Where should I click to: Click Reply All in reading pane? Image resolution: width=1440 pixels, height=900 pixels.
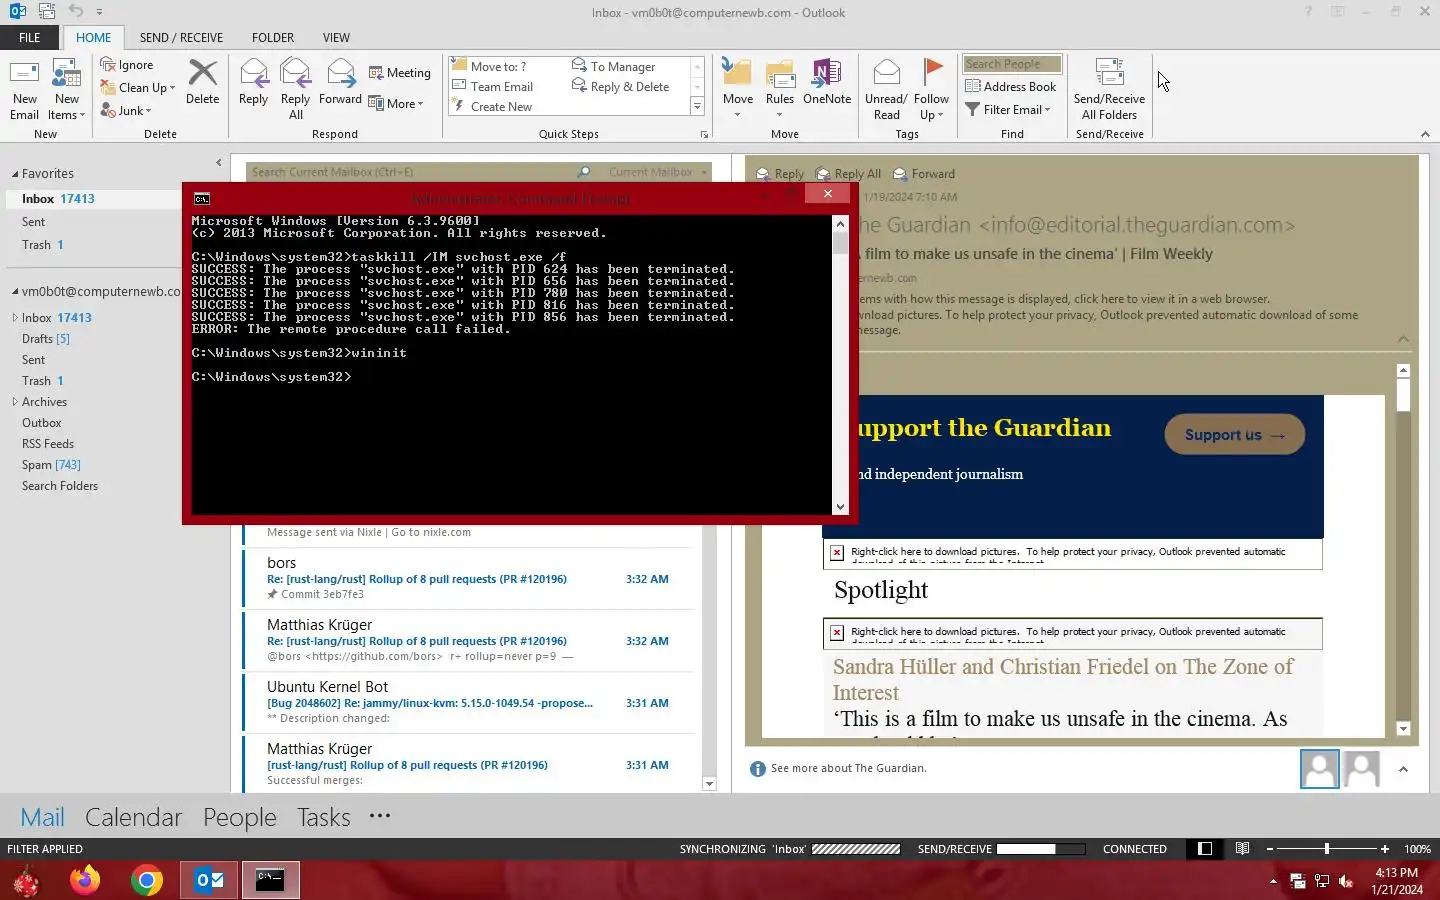848,174
